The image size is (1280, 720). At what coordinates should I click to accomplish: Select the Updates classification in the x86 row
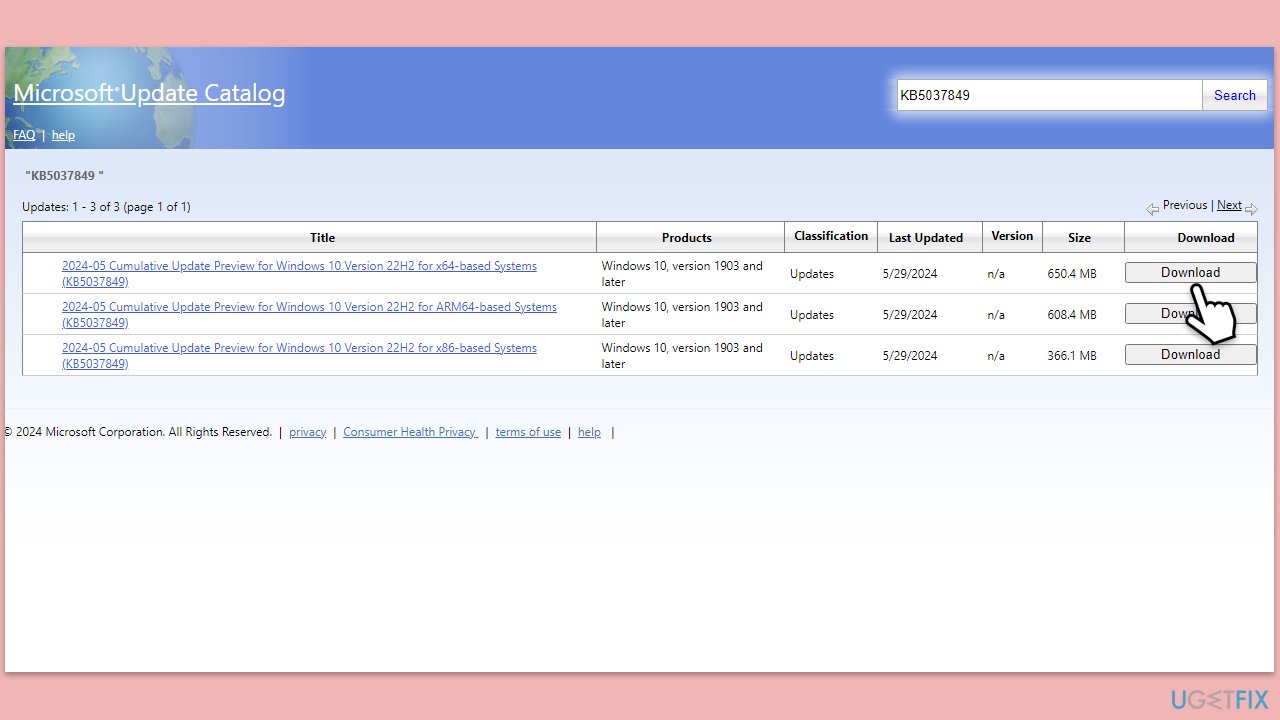point(812,356)
